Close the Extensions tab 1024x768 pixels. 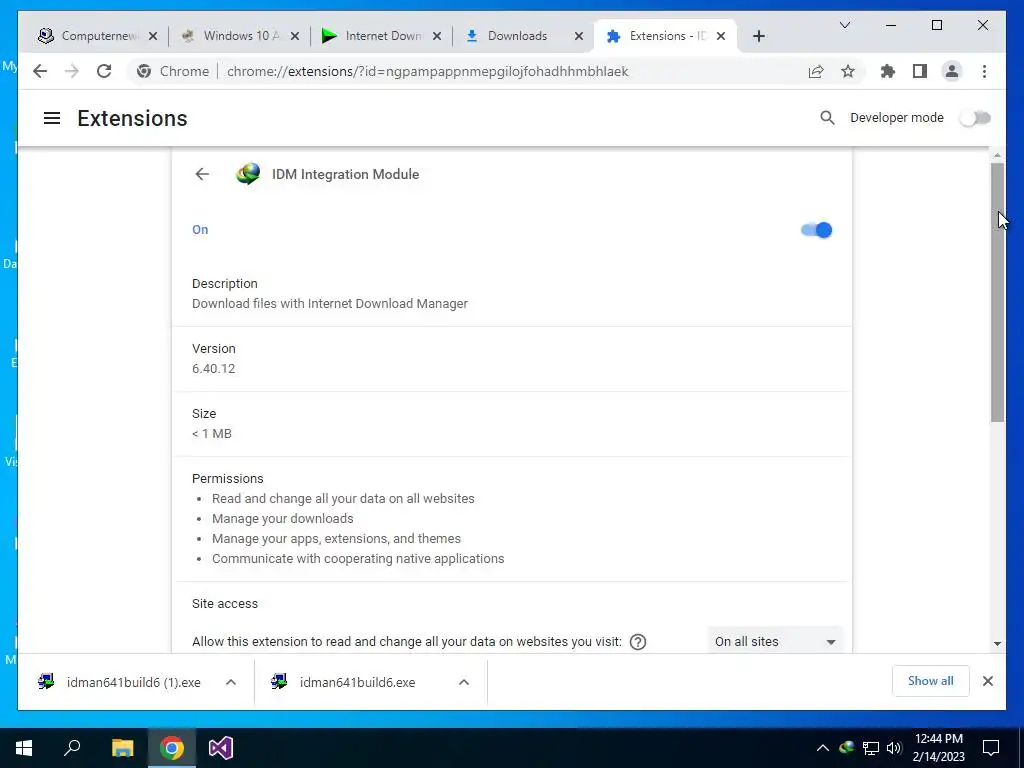721,36
